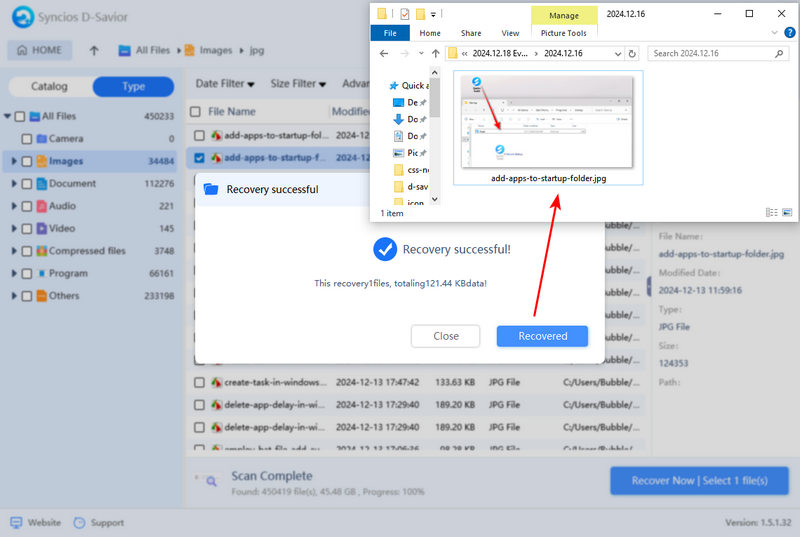Click the Video category icon
The image size is (800, 537).
[42, 228]
